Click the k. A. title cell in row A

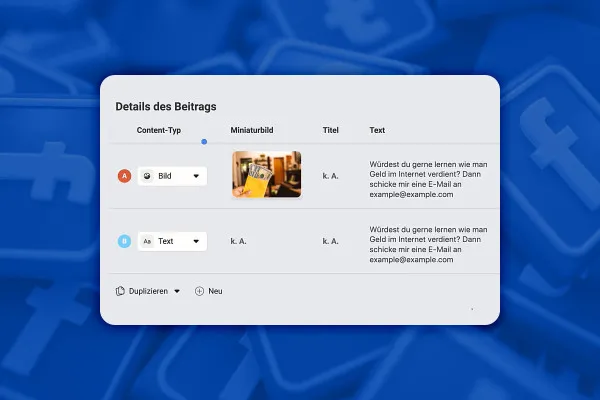tap(331, 176)
